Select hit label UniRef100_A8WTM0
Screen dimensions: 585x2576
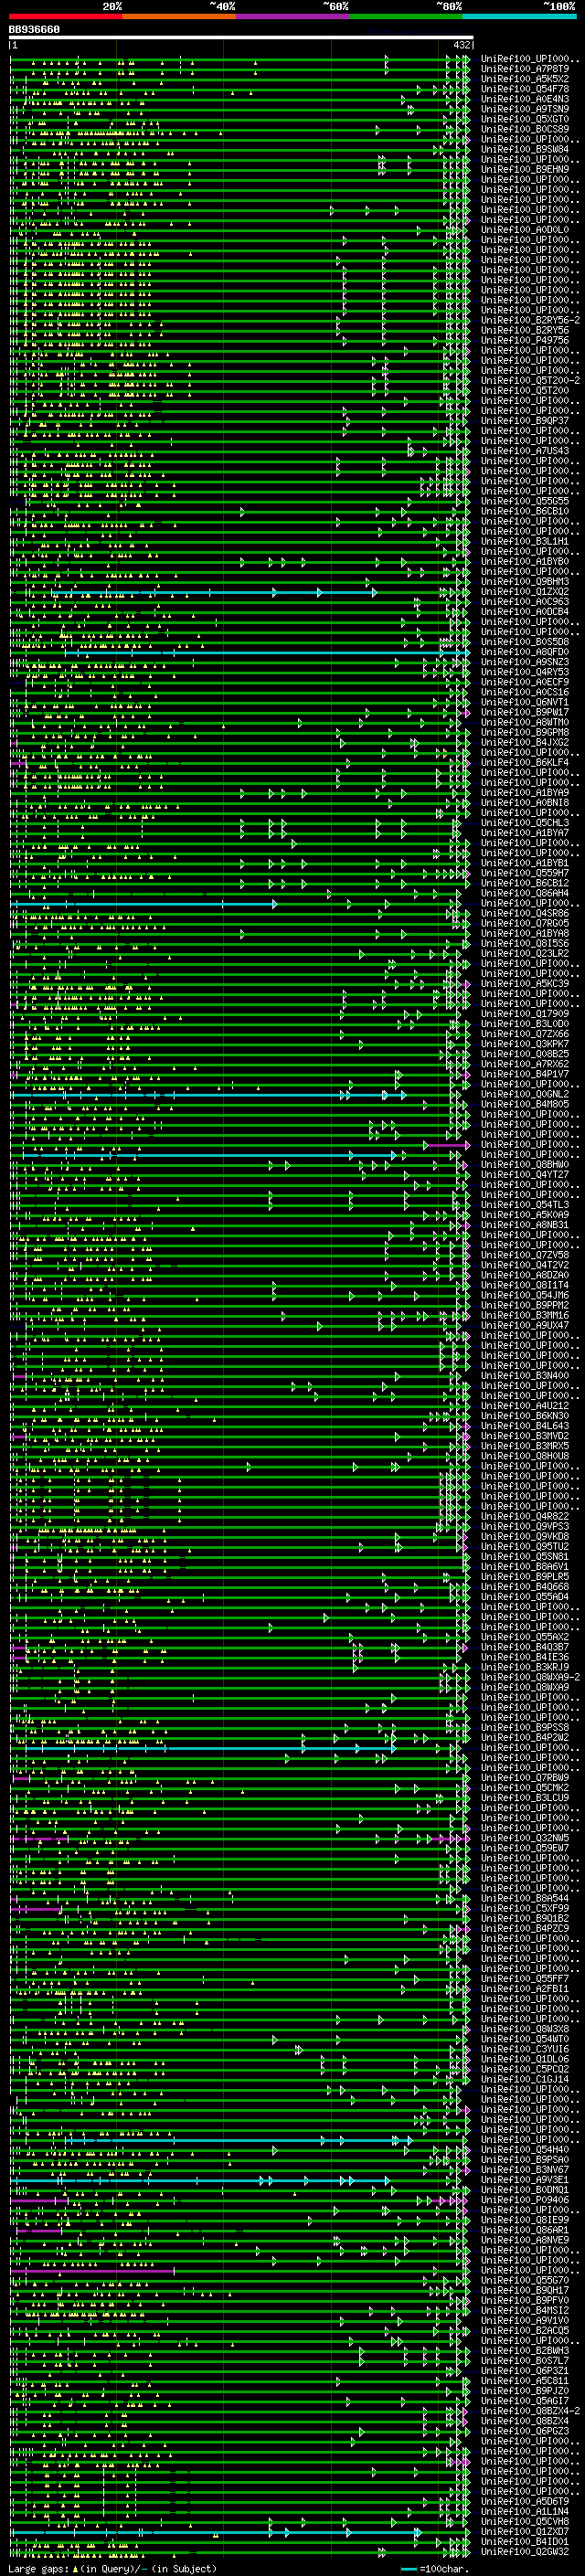(x=525, y=722)
